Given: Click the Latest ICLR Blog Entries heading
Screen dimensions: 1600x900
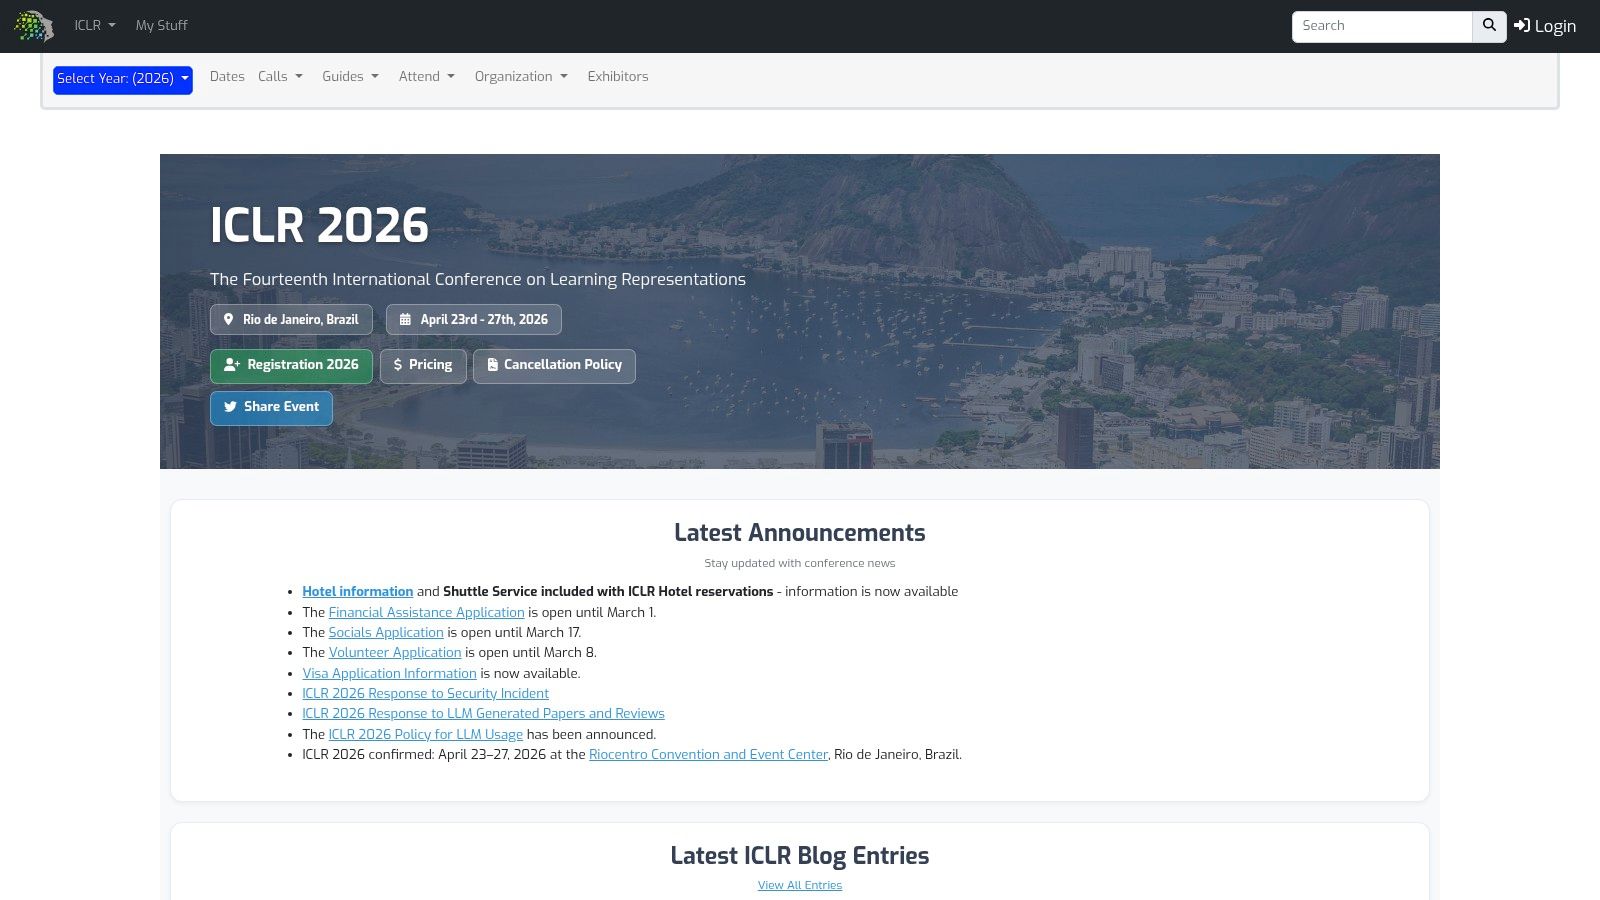Looking at the screenshot, I should (800, 856).
